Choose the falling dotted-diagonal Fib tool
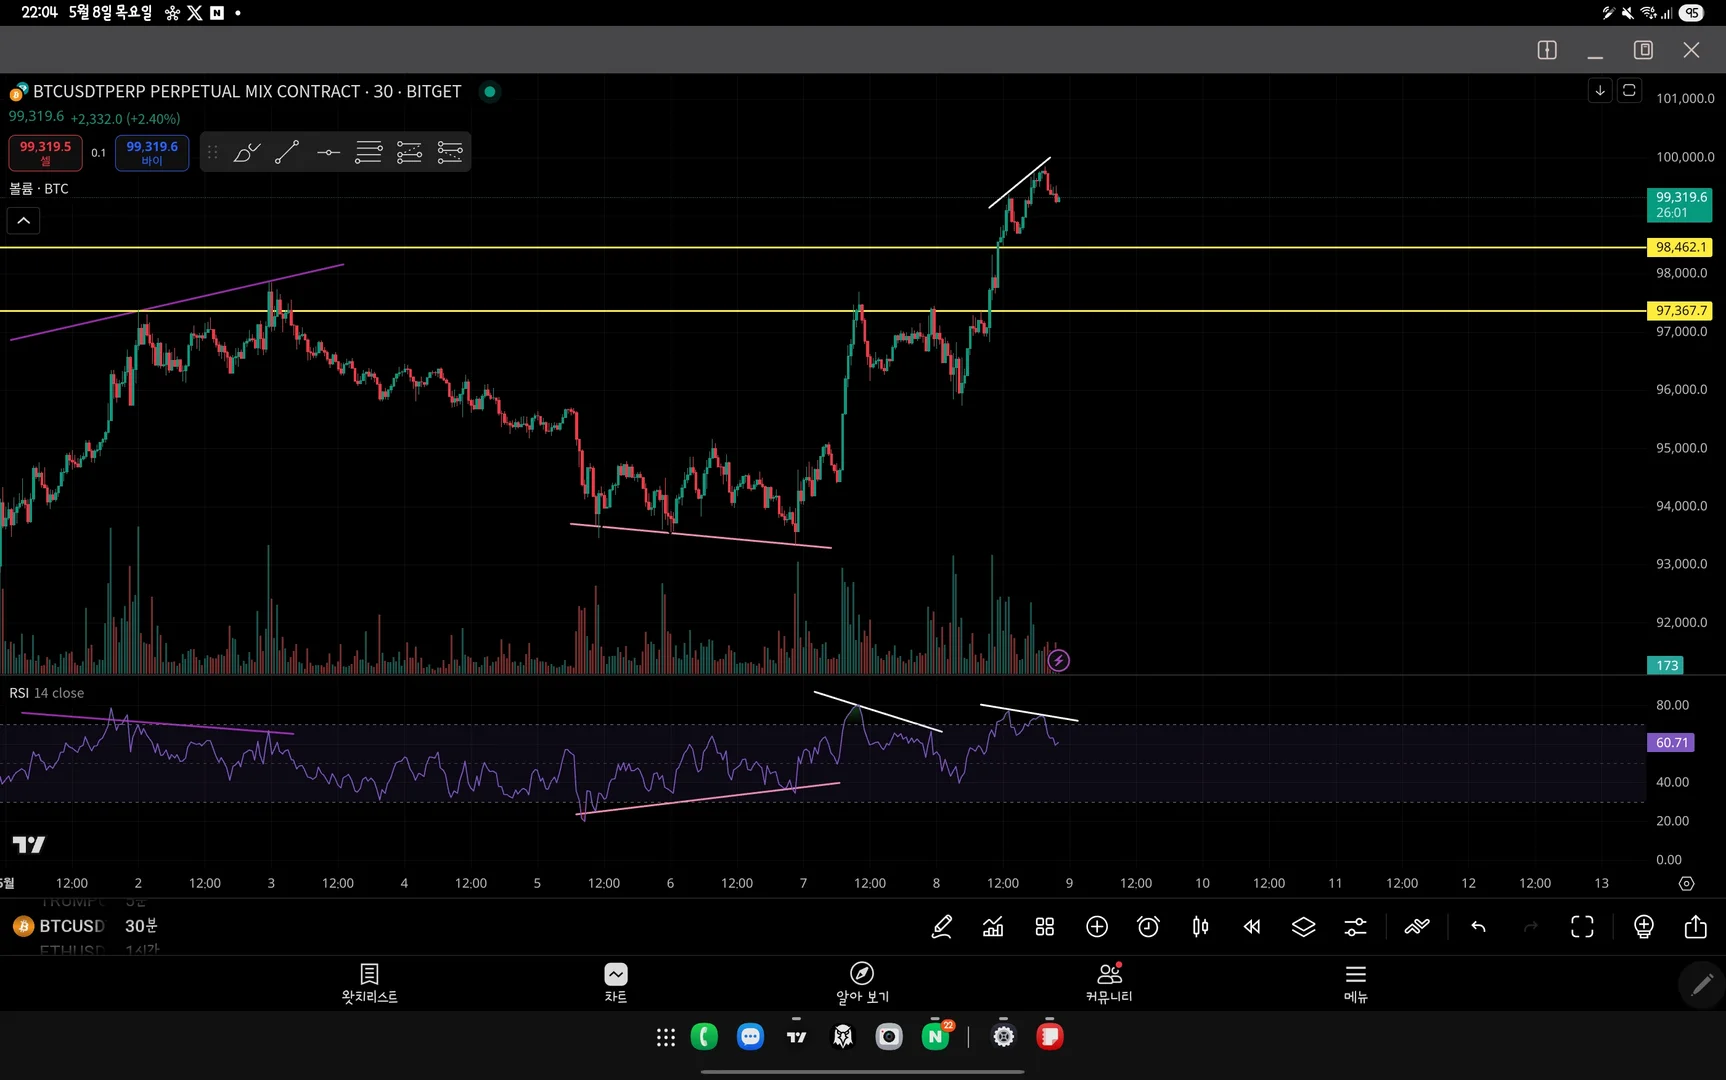The width and height of the screenshot is (1726, 1080). click(450, 152)
